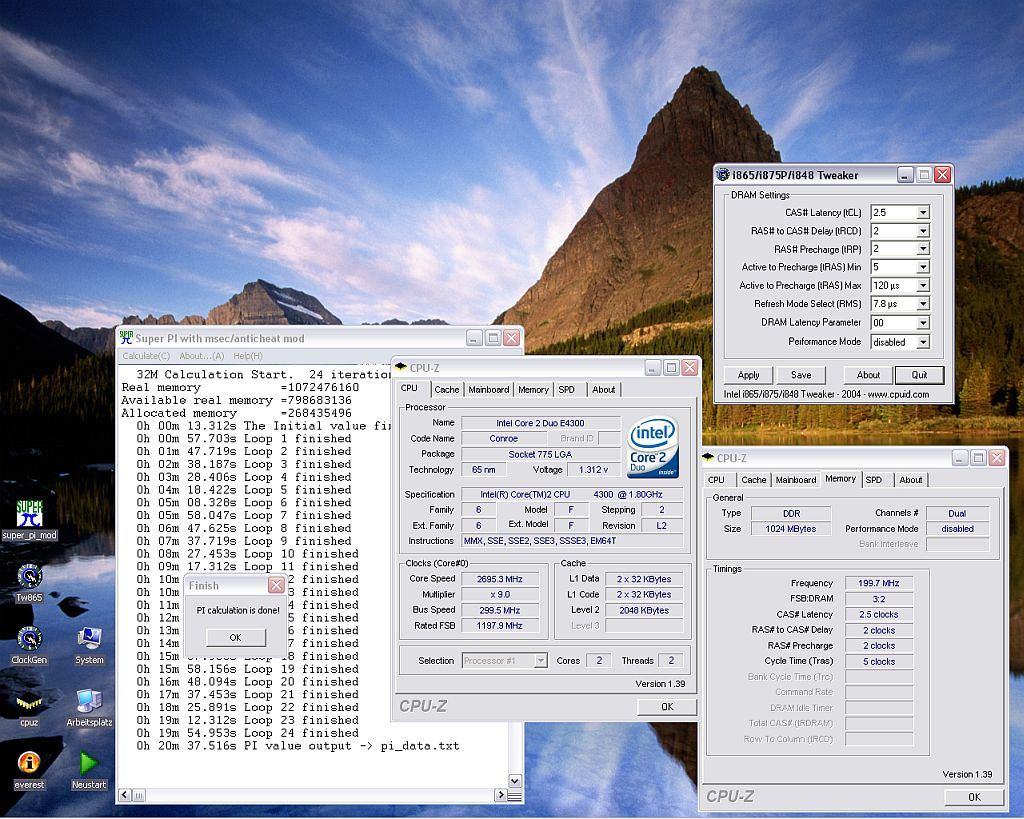Click OK in the front CPU-Z window
The image size is (1024, 819).
[x=667, y=707]
